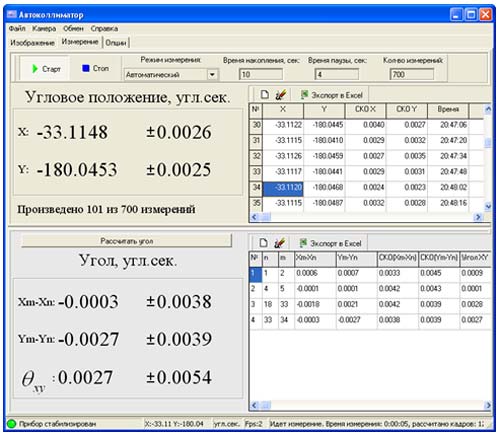
Task: Click upper table's scroll down arrow
Action: (488, 207)
